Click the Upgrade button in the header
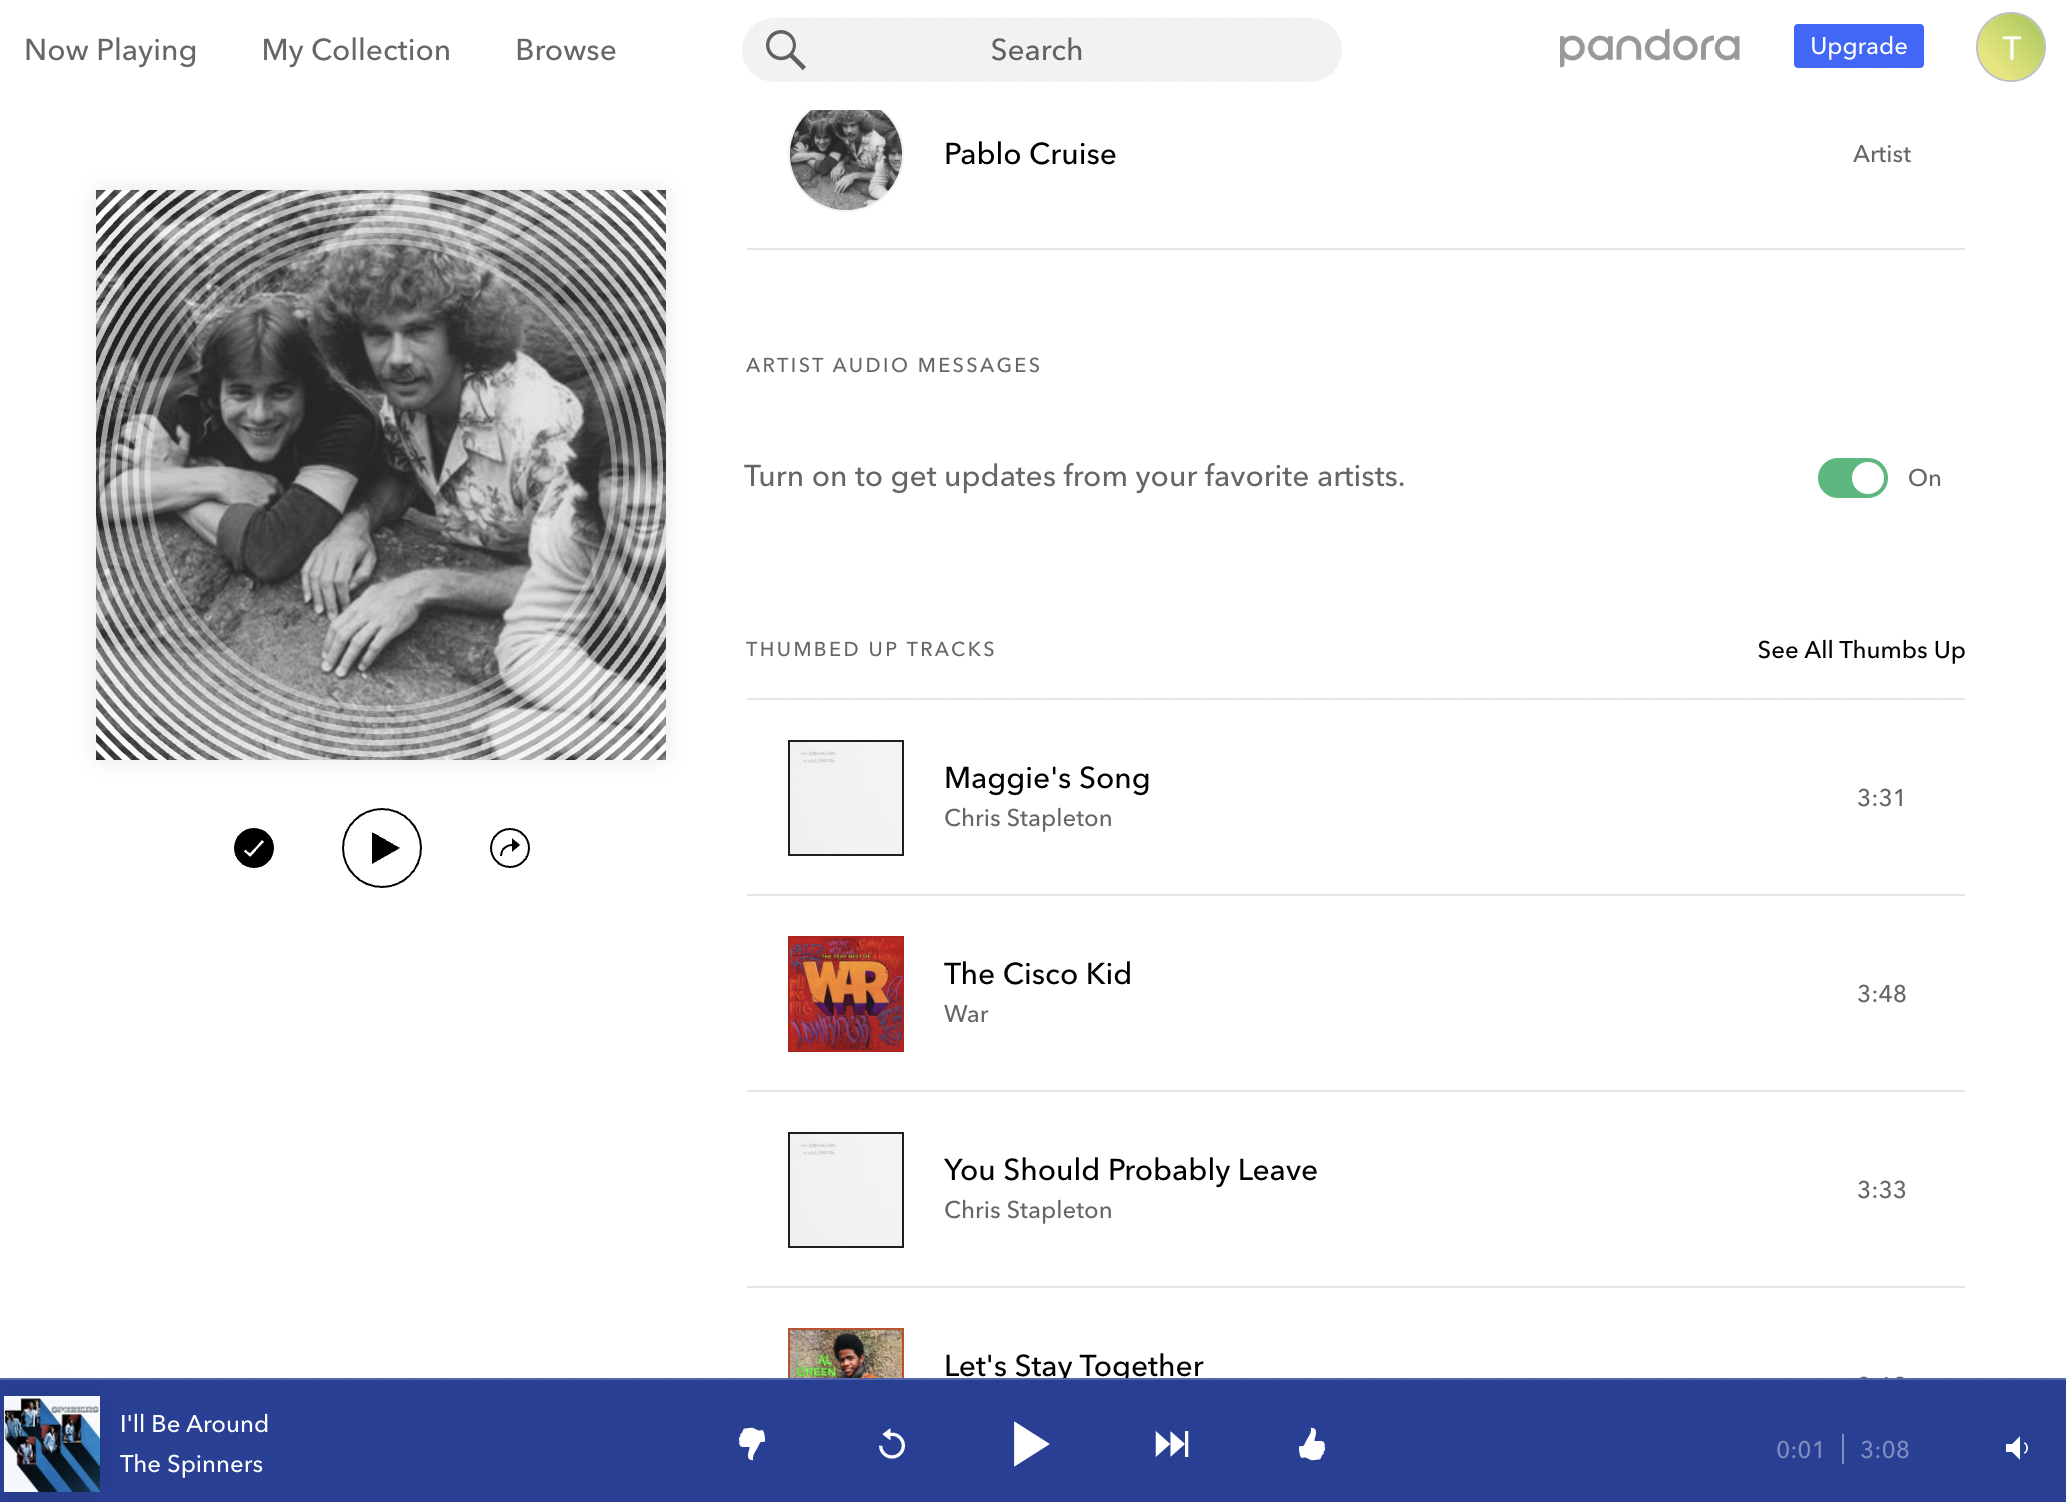Screen dimensions: 2066x1502 [x=1857, y=43]
